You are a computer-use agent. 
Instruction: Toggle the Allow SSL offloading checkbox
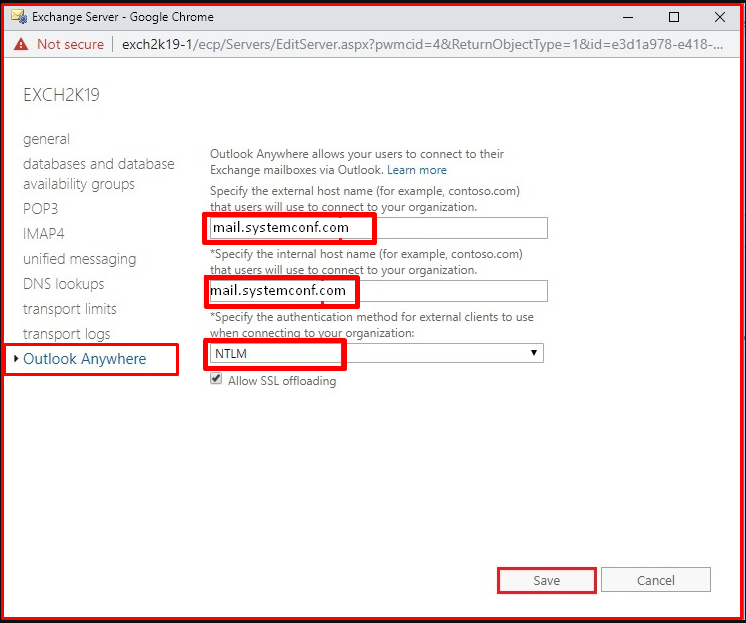(x=216, y=379)
